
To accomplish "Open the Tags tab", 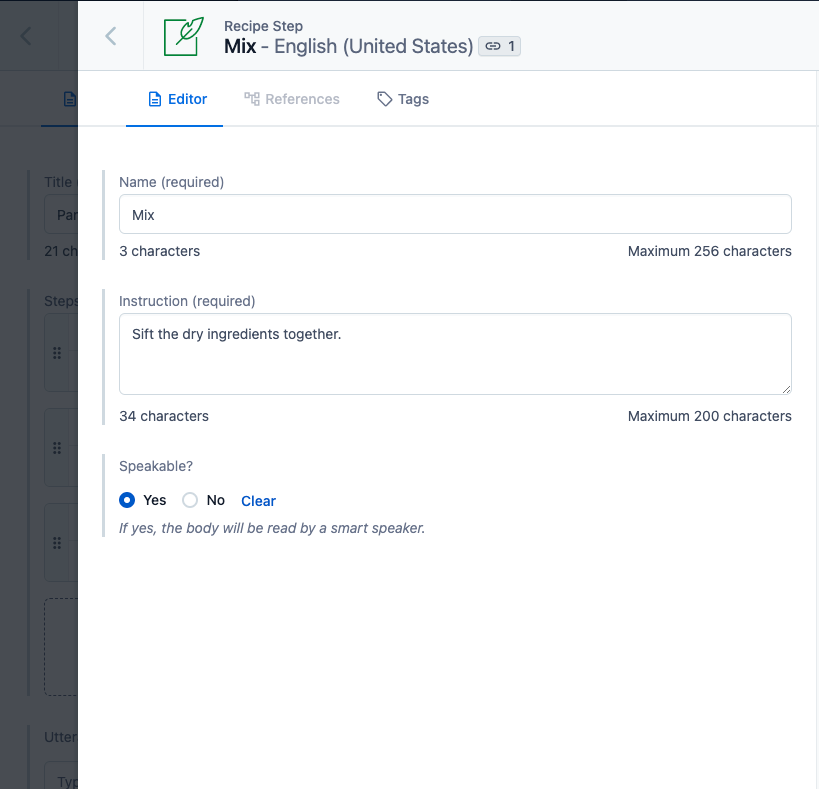I will tap(403, 99).
